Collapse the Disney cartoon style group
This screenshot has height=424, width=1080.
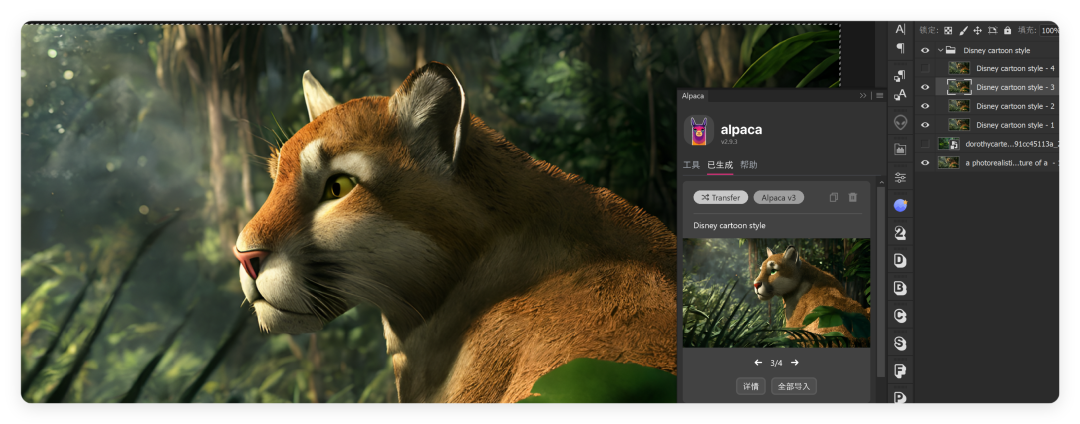[x=940, y=50]
